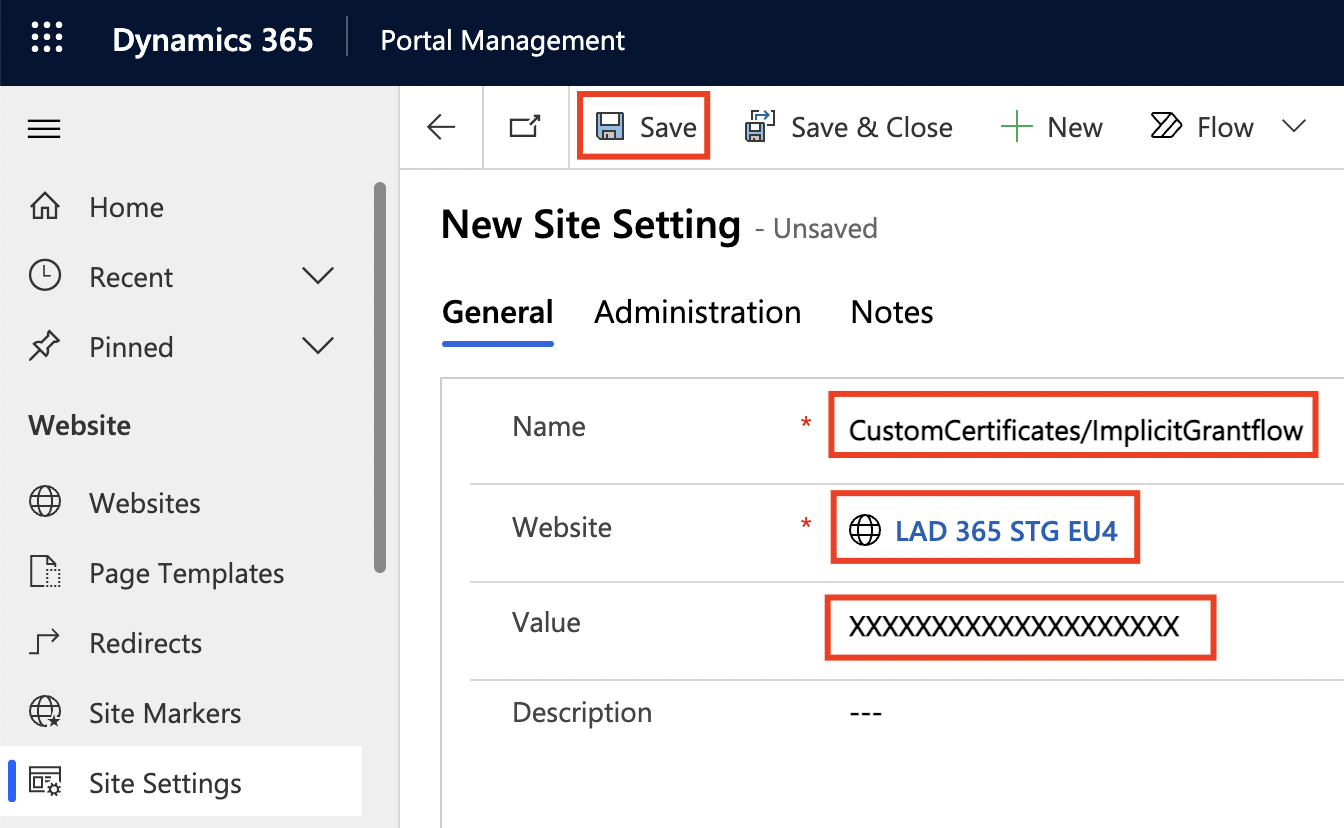Click the Websites globe icon in sidebar
The width and height of the screenshot is (1344, 828).
[45, 502]
